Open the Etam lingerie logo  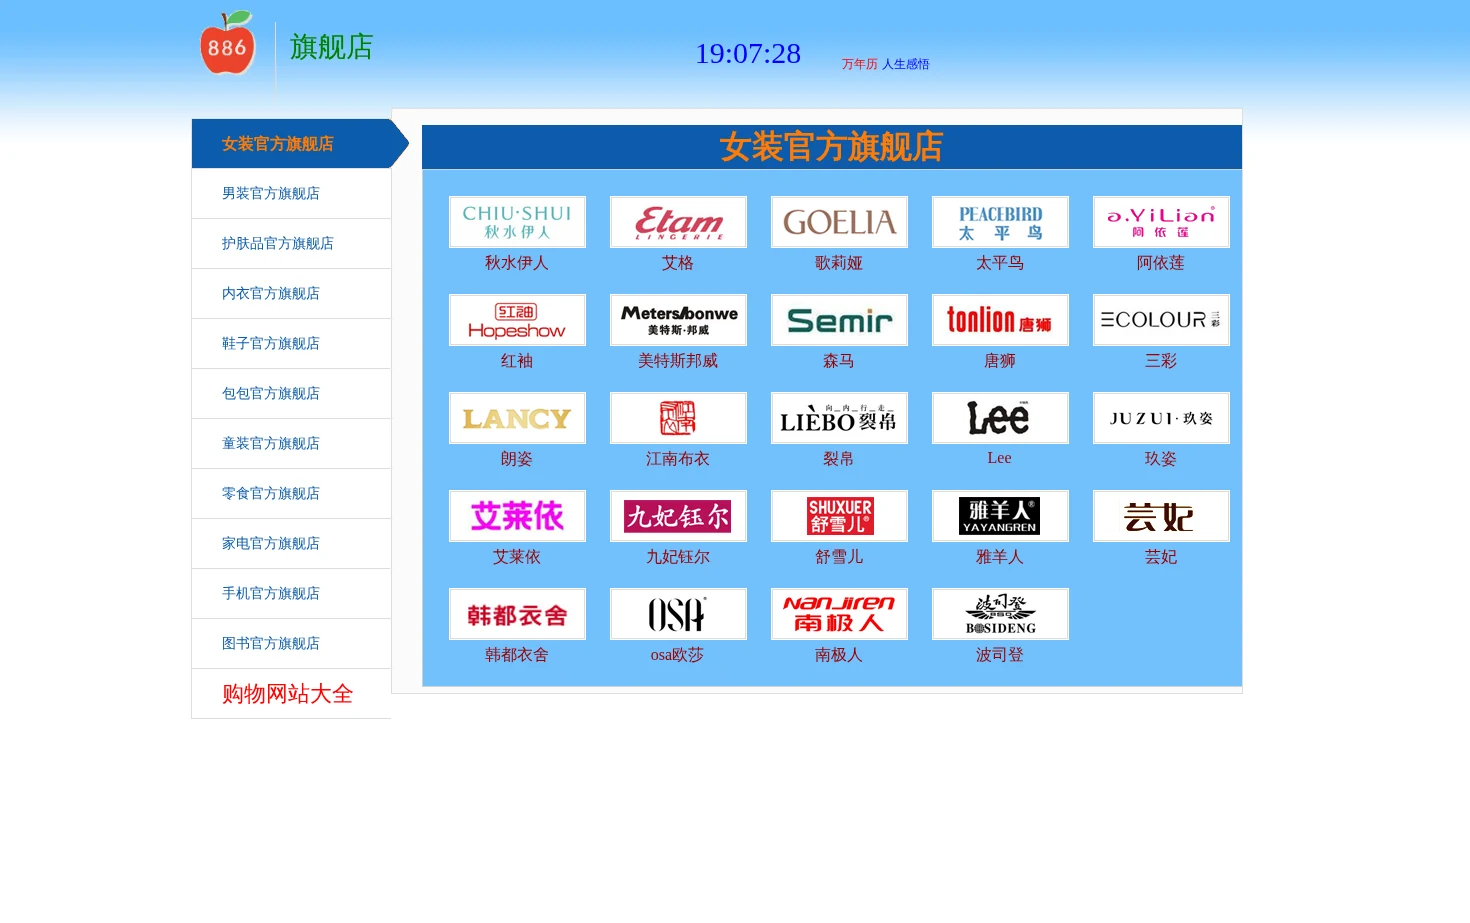pyautogui.click(x=678, y=222)
